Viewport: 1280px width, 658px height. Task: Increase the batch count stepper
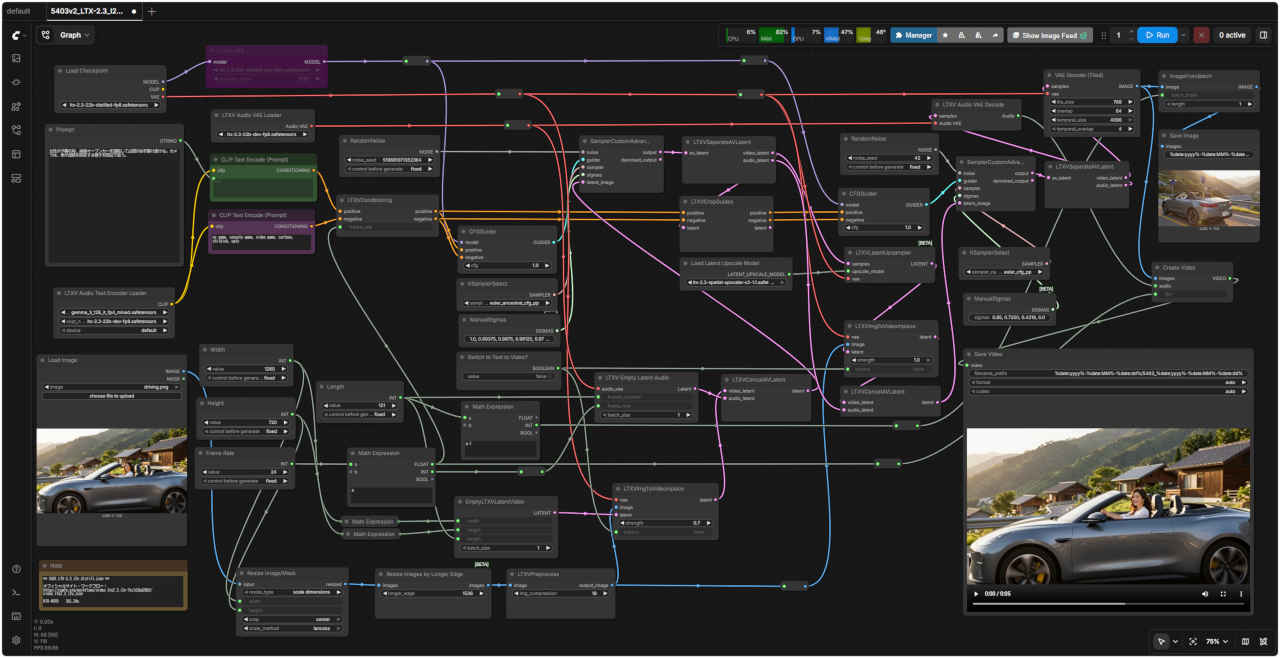[1131, 31]
